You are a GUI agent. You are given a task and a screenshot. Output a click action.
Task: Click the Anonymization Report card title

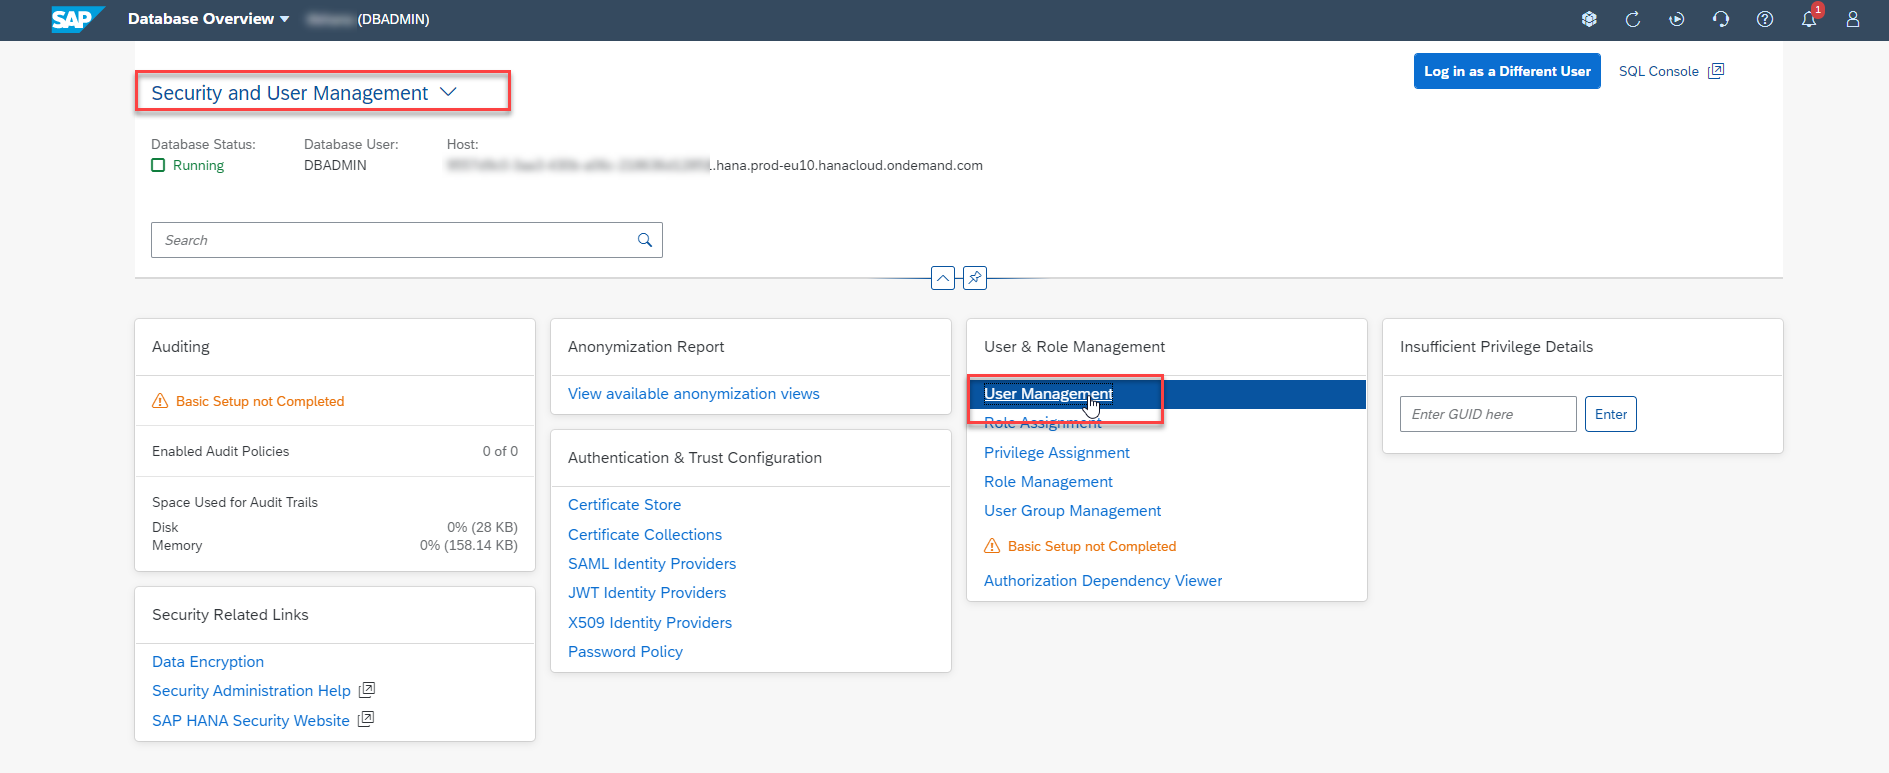pos(646,347)
